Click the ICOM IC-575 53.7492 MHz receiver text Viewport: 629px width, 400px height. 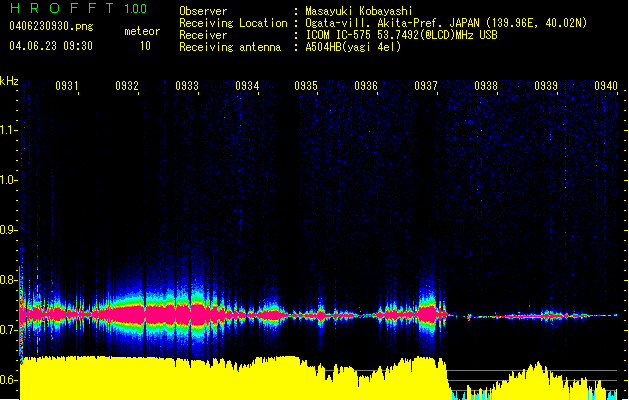coord(401,35)
